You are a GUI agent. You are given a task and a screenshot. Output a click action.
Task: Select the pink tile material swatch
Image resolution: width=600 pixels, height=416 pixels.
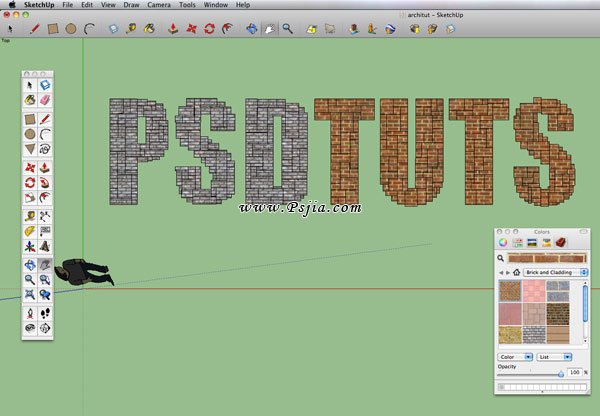(534, 288)
